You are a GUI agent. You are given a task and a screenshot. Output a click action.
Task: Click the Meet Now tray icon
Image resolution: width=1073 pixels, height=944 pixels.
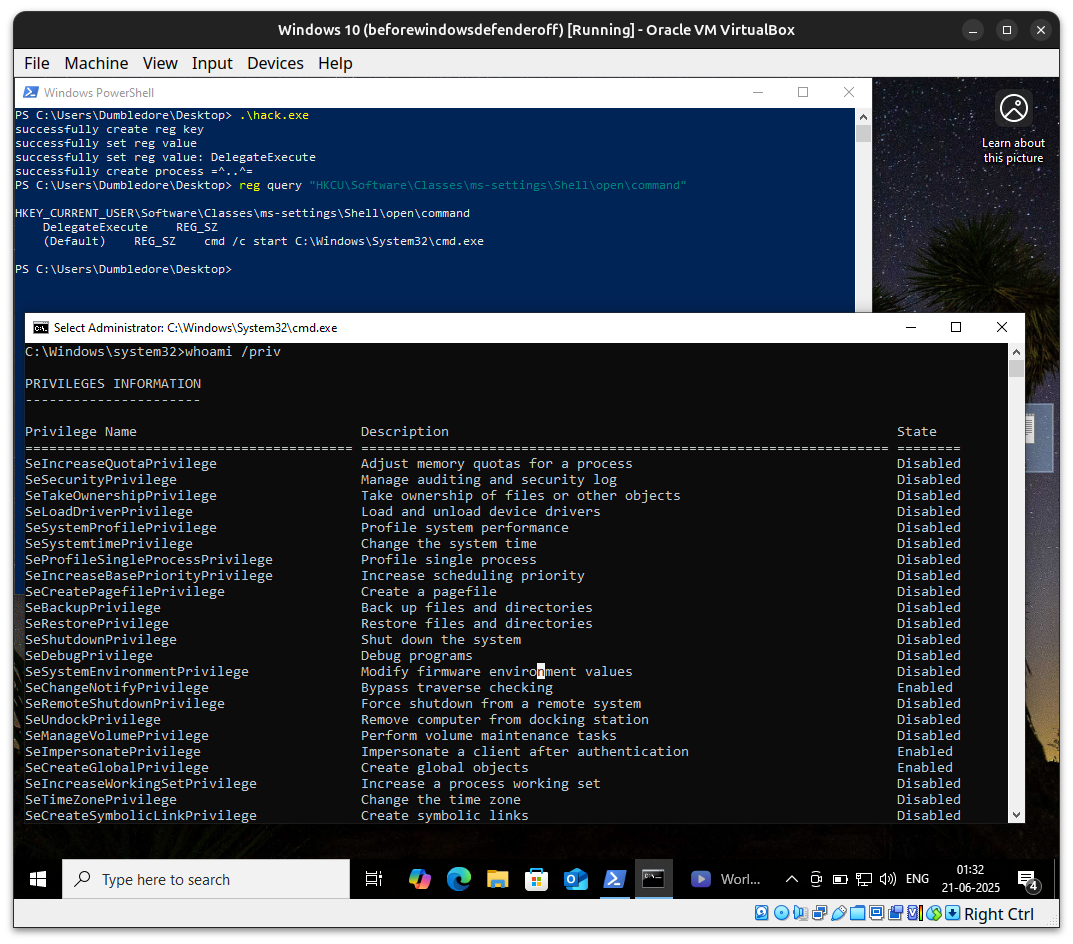click(816, 879)
